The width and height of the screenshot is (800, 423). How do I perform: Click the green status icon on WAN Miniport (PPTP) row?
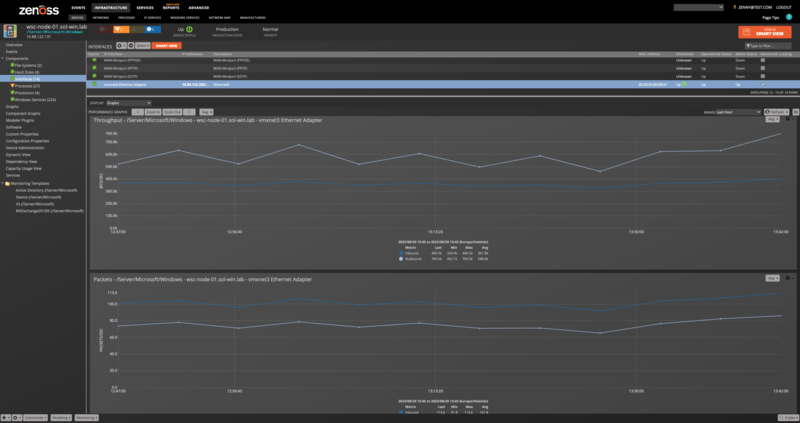pyautogui.click(x=94, y=68)
